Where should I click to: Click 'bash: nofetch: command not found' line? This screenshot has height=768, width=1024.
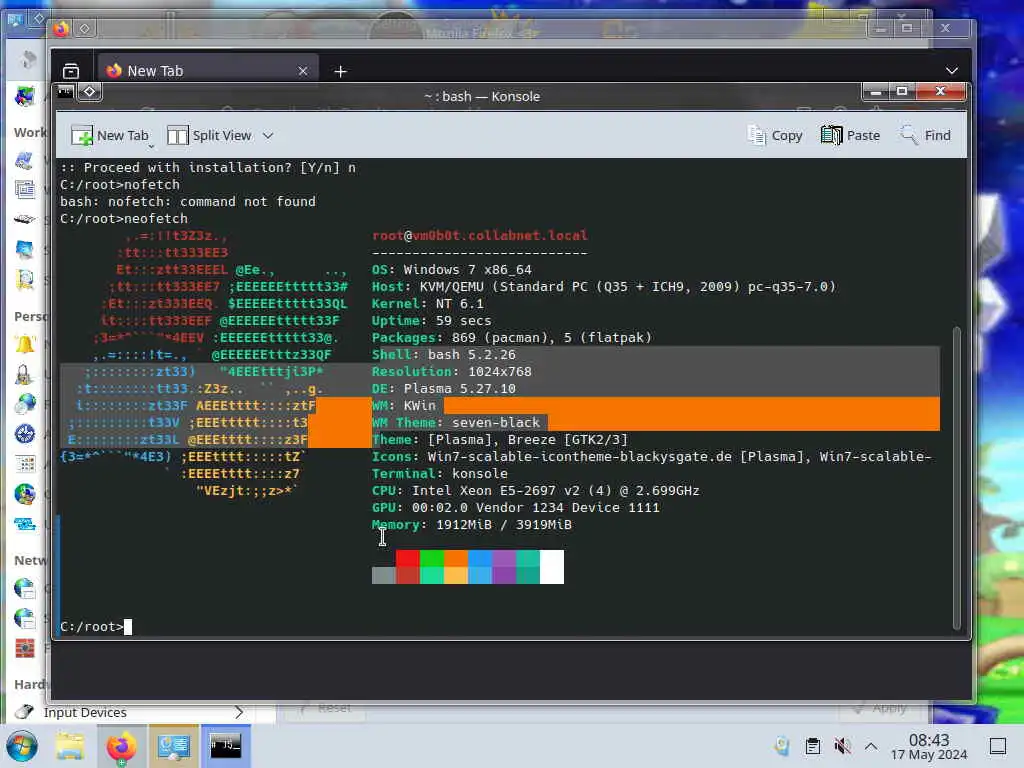tap(188, 202)
